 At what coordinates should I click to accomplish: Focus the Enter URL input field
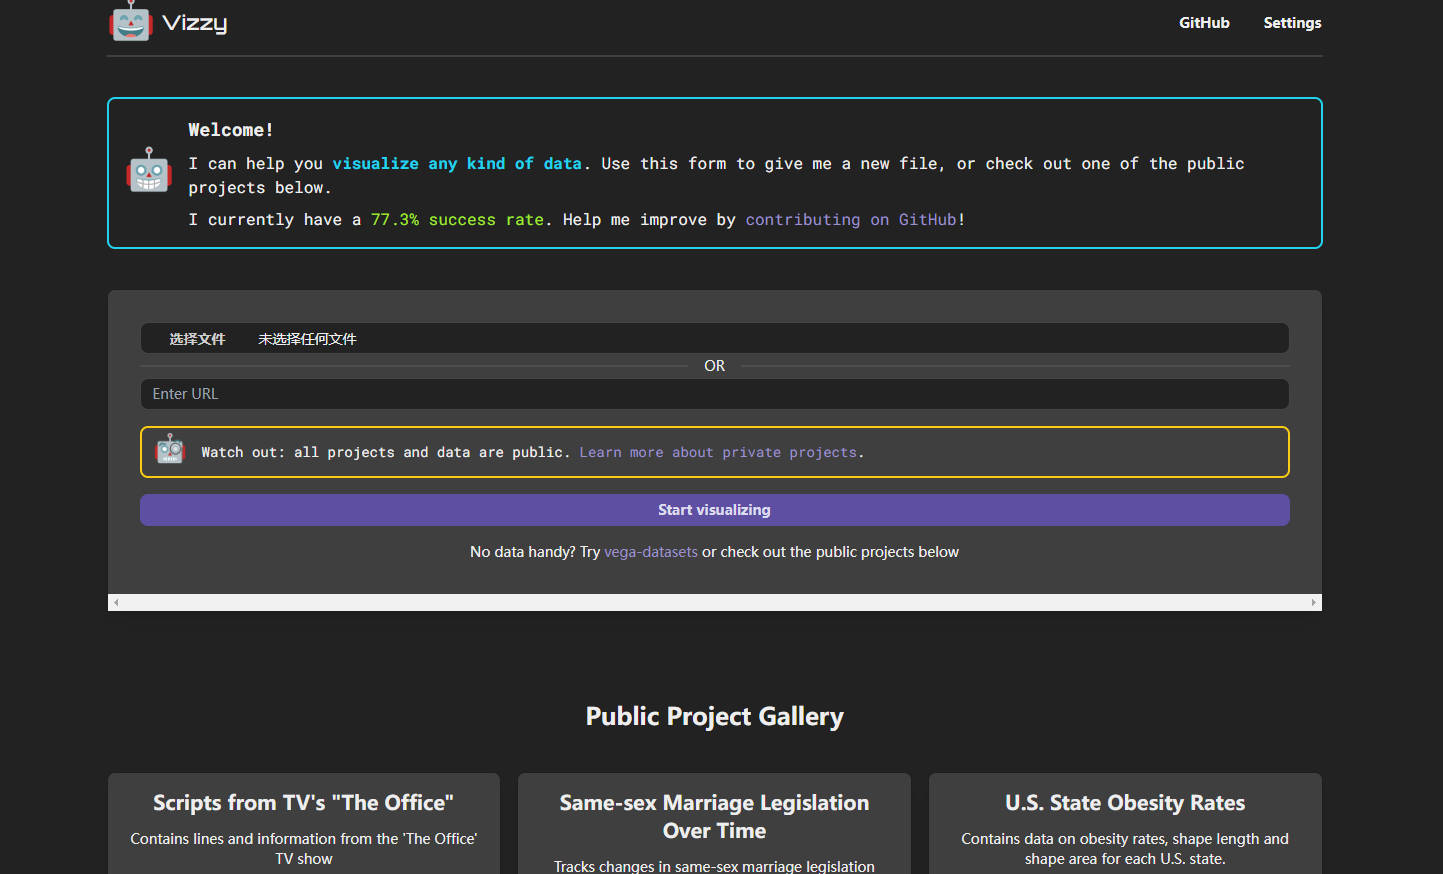point(714,394)
